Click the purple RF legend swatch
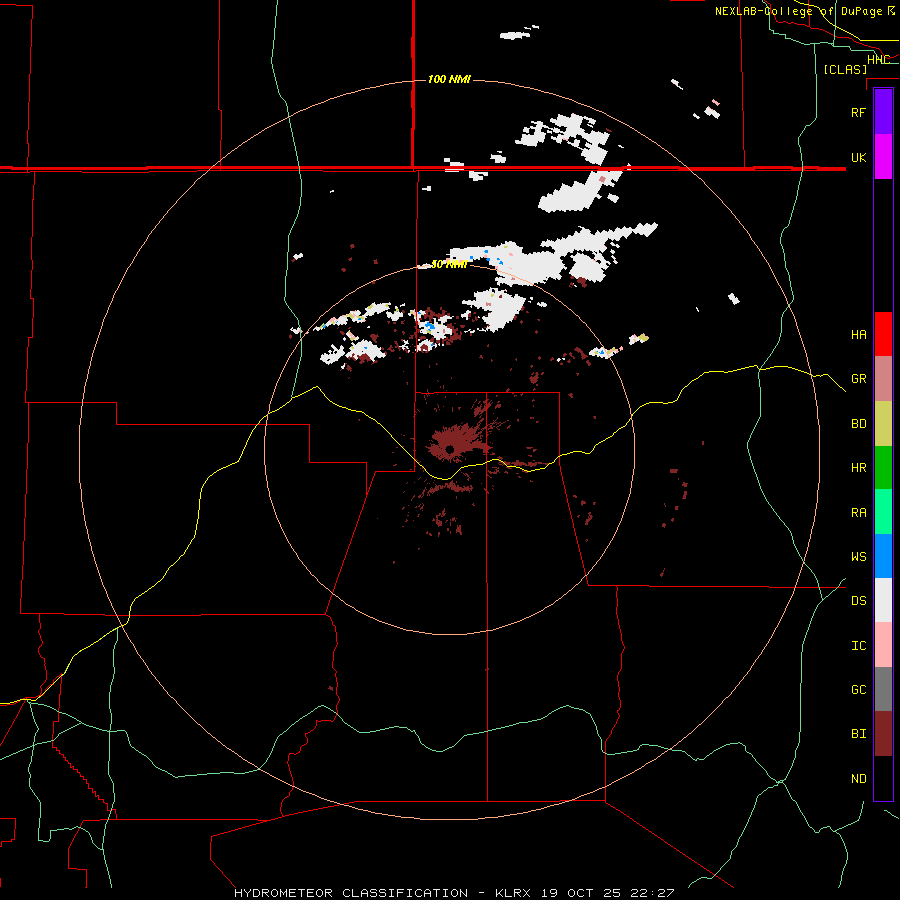 (883, 112)
